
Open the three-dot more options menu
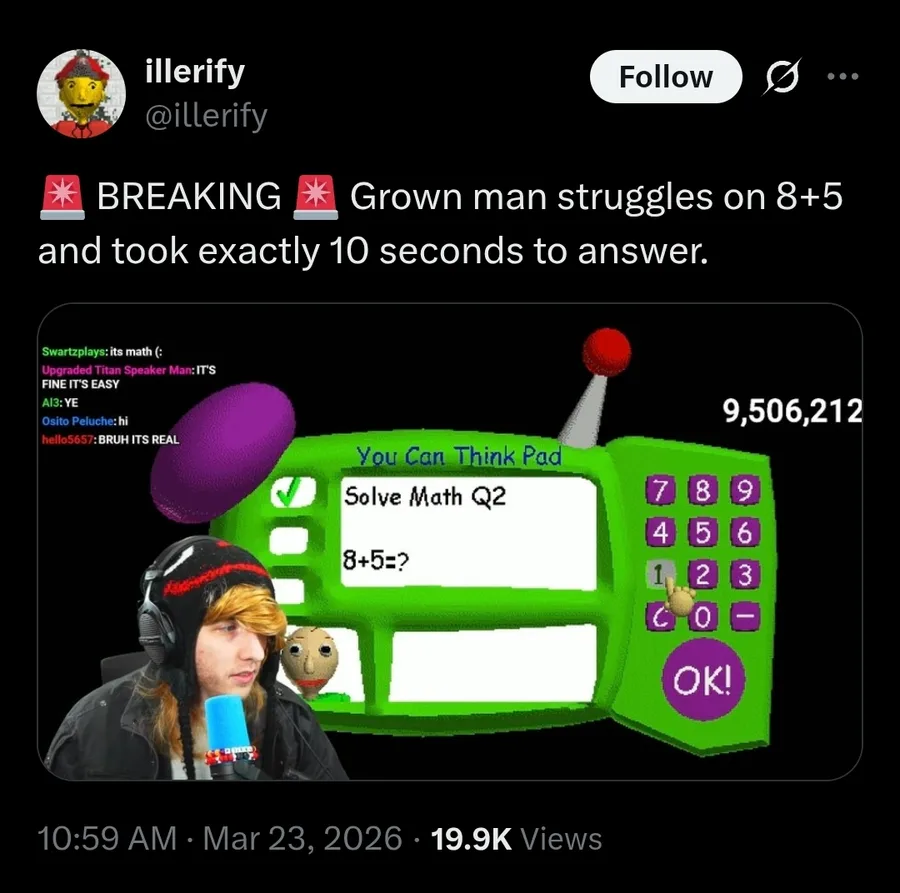[x=843, y=76]
